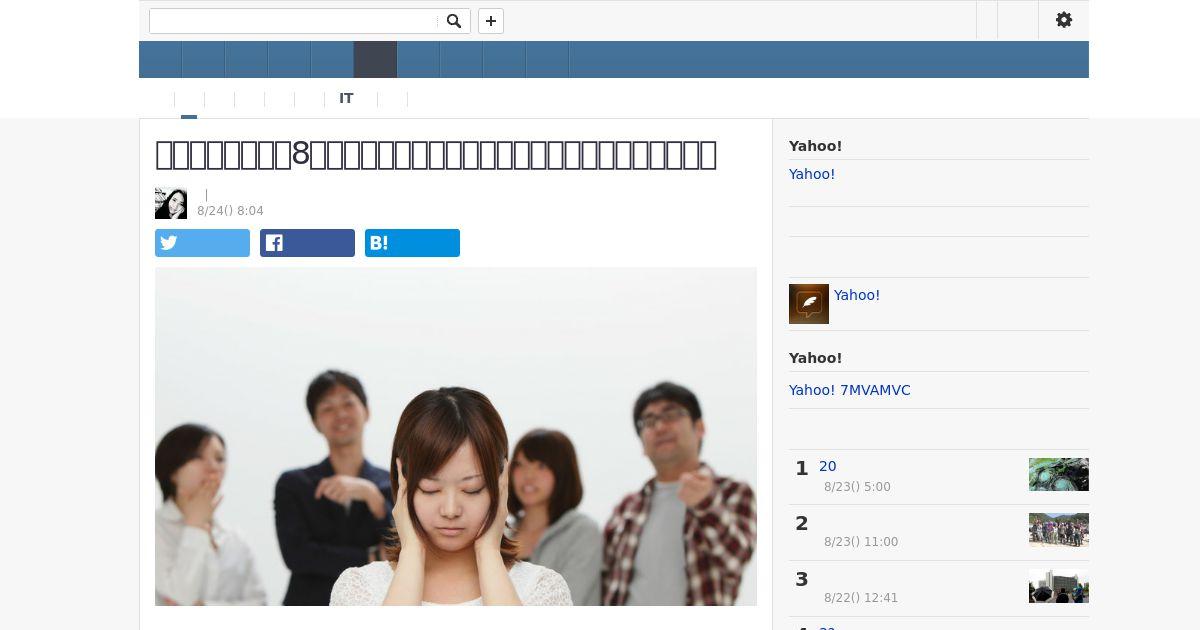Viewport: 1200px width, 630px height.
Task: Click ranking number 3
Action: tap(802, 580)
